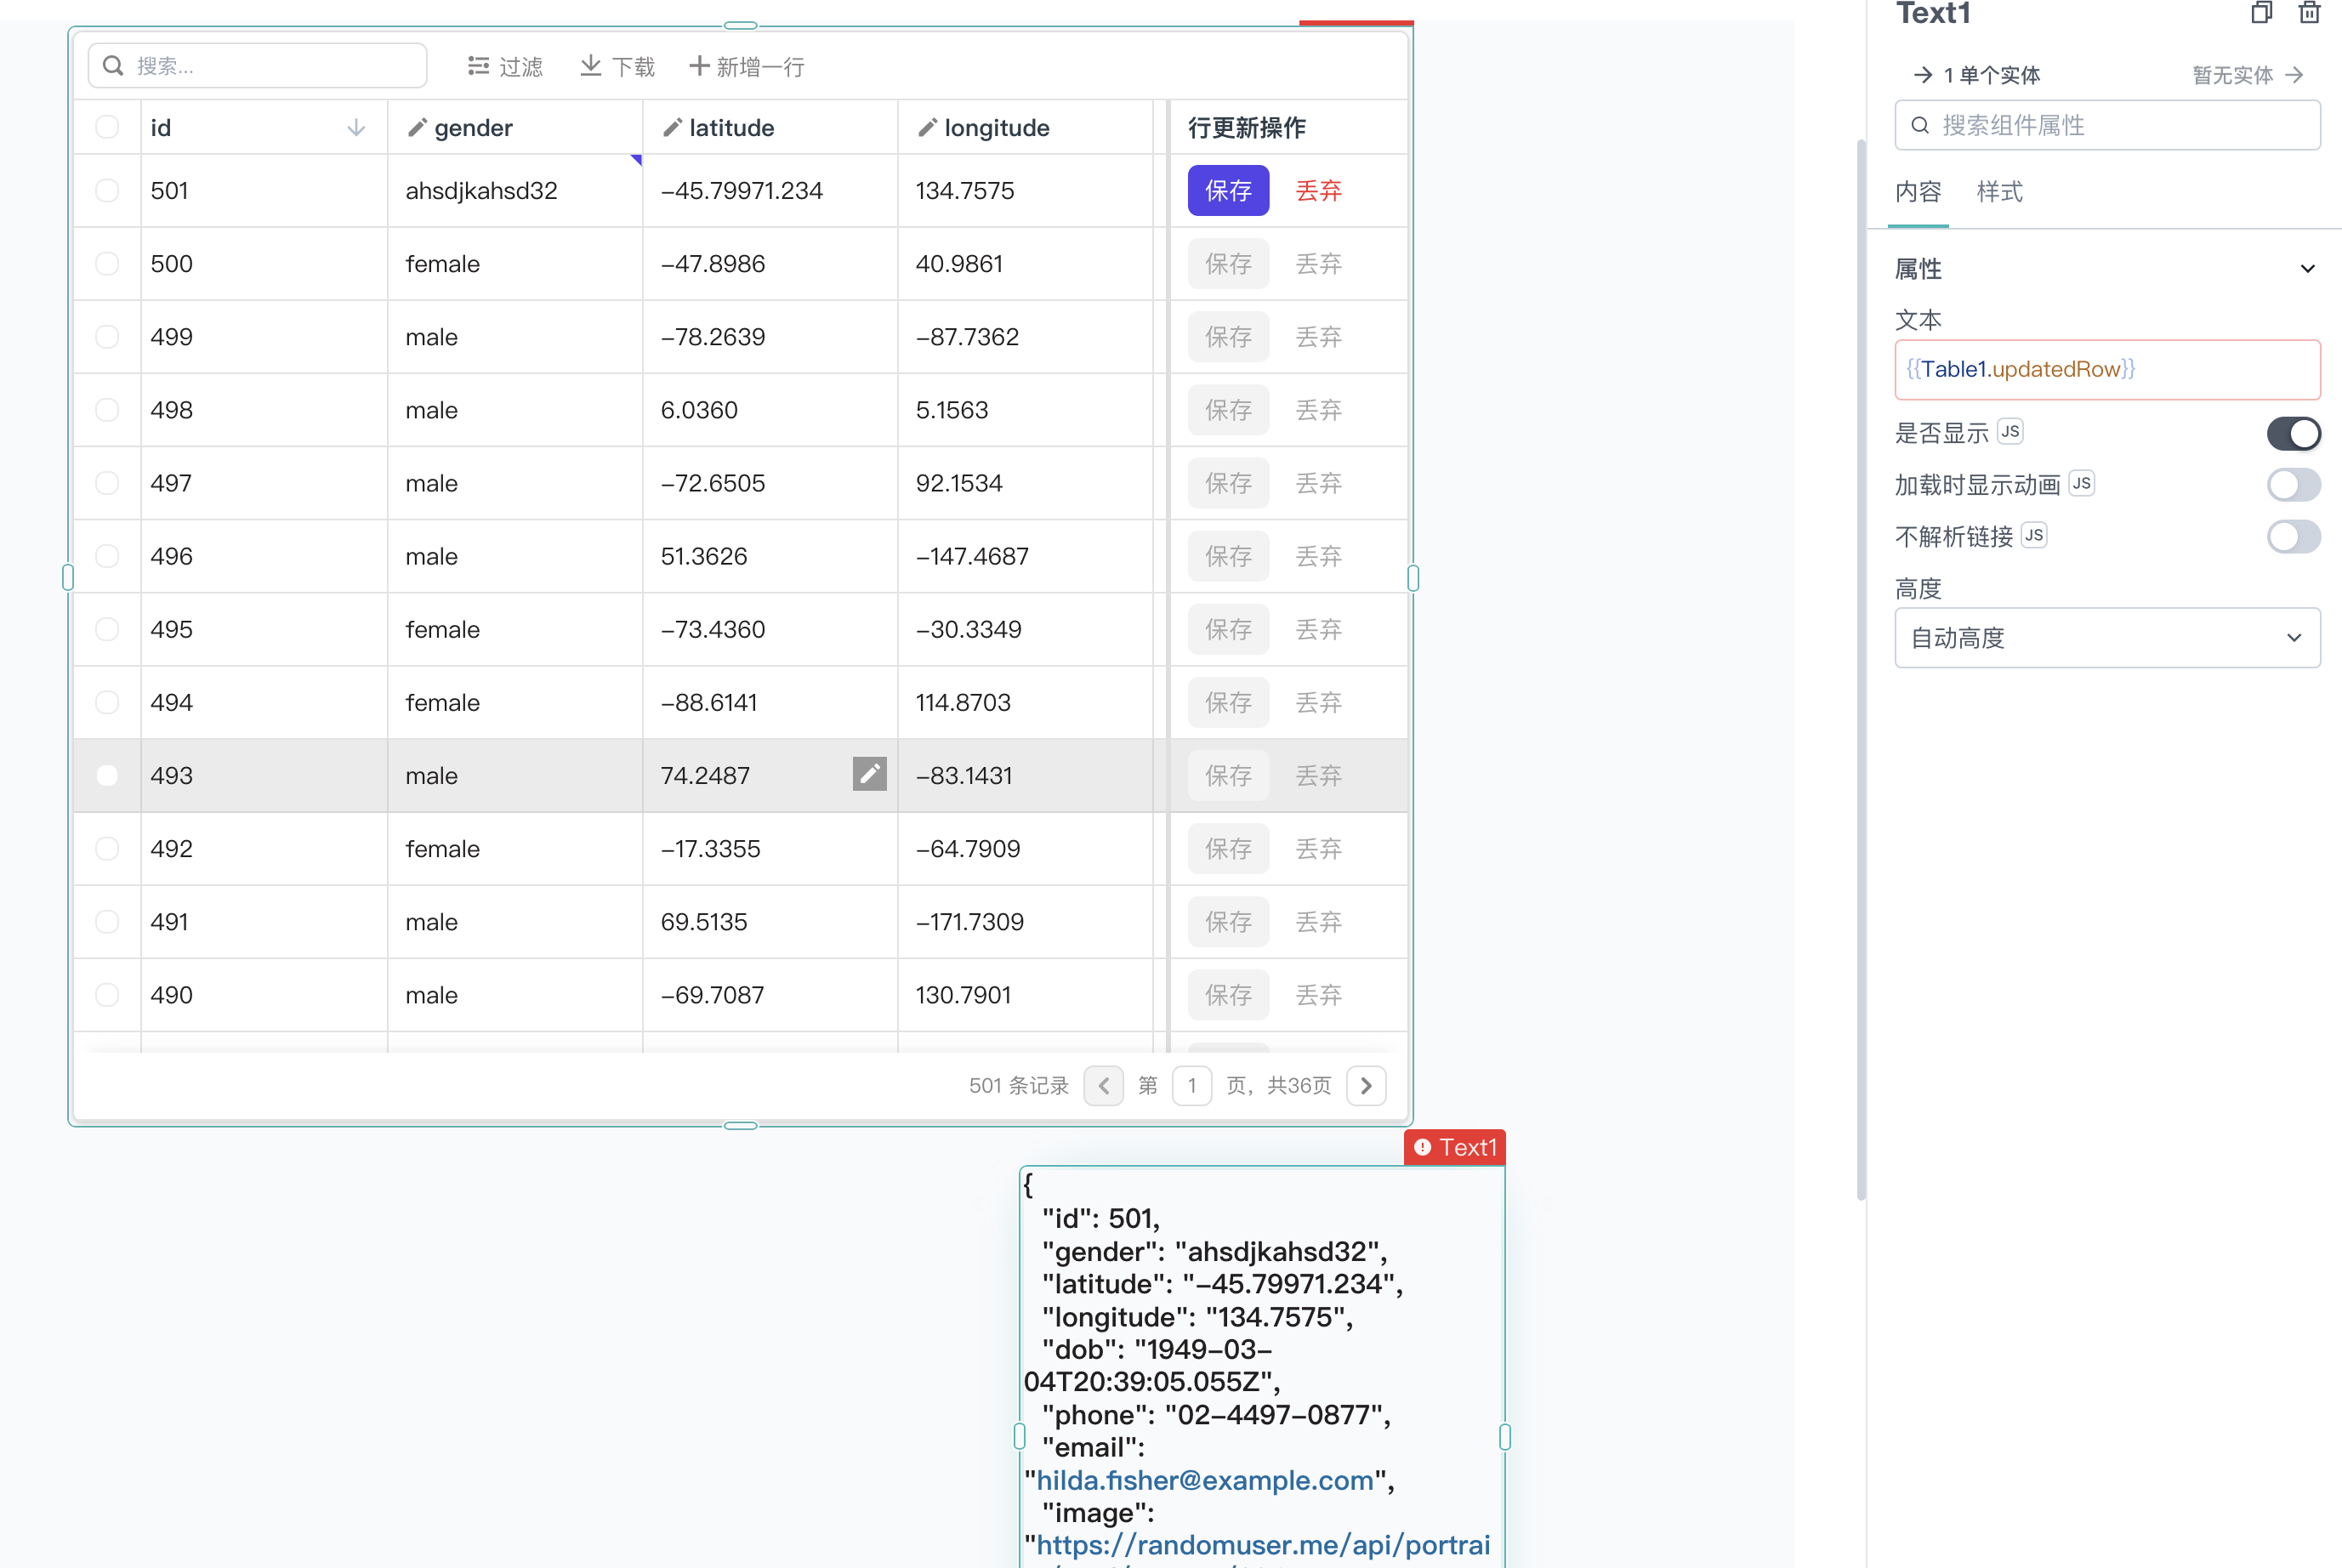The image size is (2342, 1568).
Task: Open the 过滤 filter option
Action: click(505, 67)
